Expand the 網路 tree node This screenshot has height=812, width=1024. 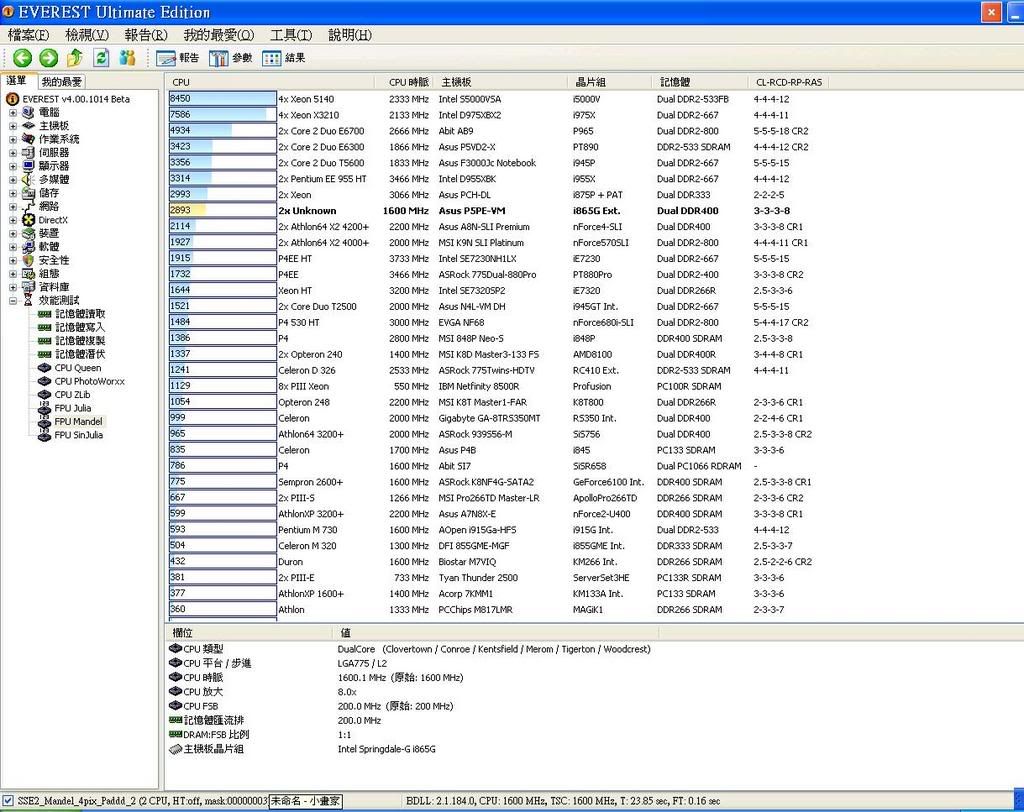[12, 206]
